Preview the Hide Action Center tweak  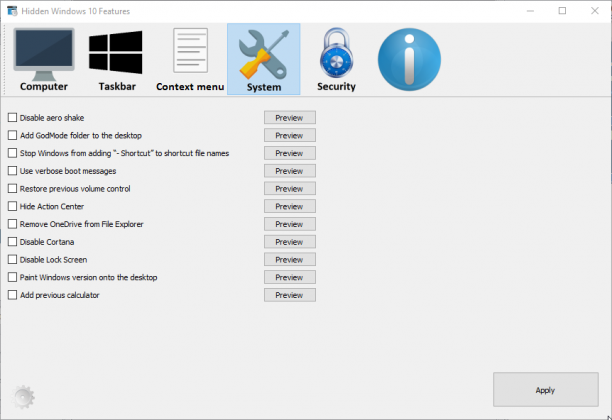pos(290,206)
